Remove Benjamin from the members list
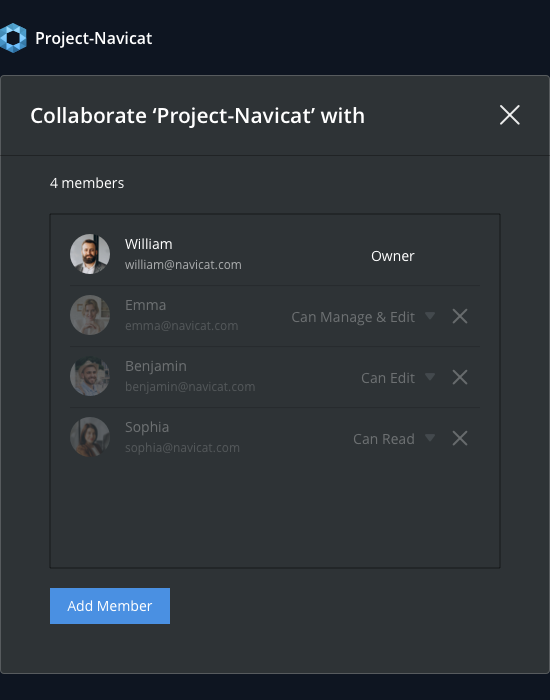This screenshot has height=700, width=550. pos(460,377)
